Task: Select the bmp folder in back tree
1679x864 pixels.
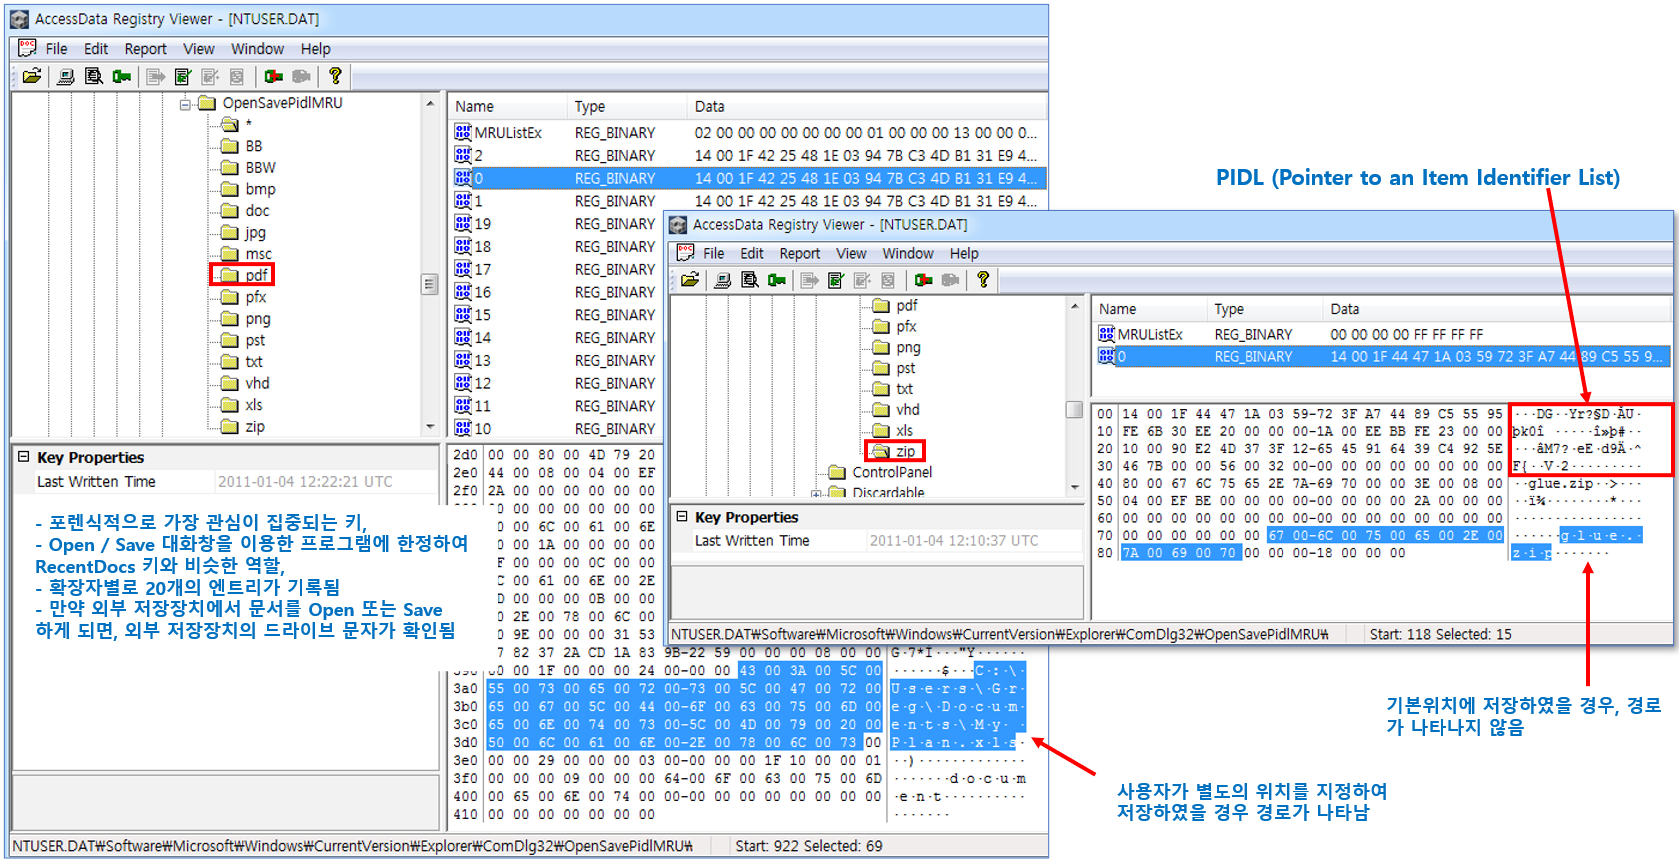Action: [x=248, y=189]
